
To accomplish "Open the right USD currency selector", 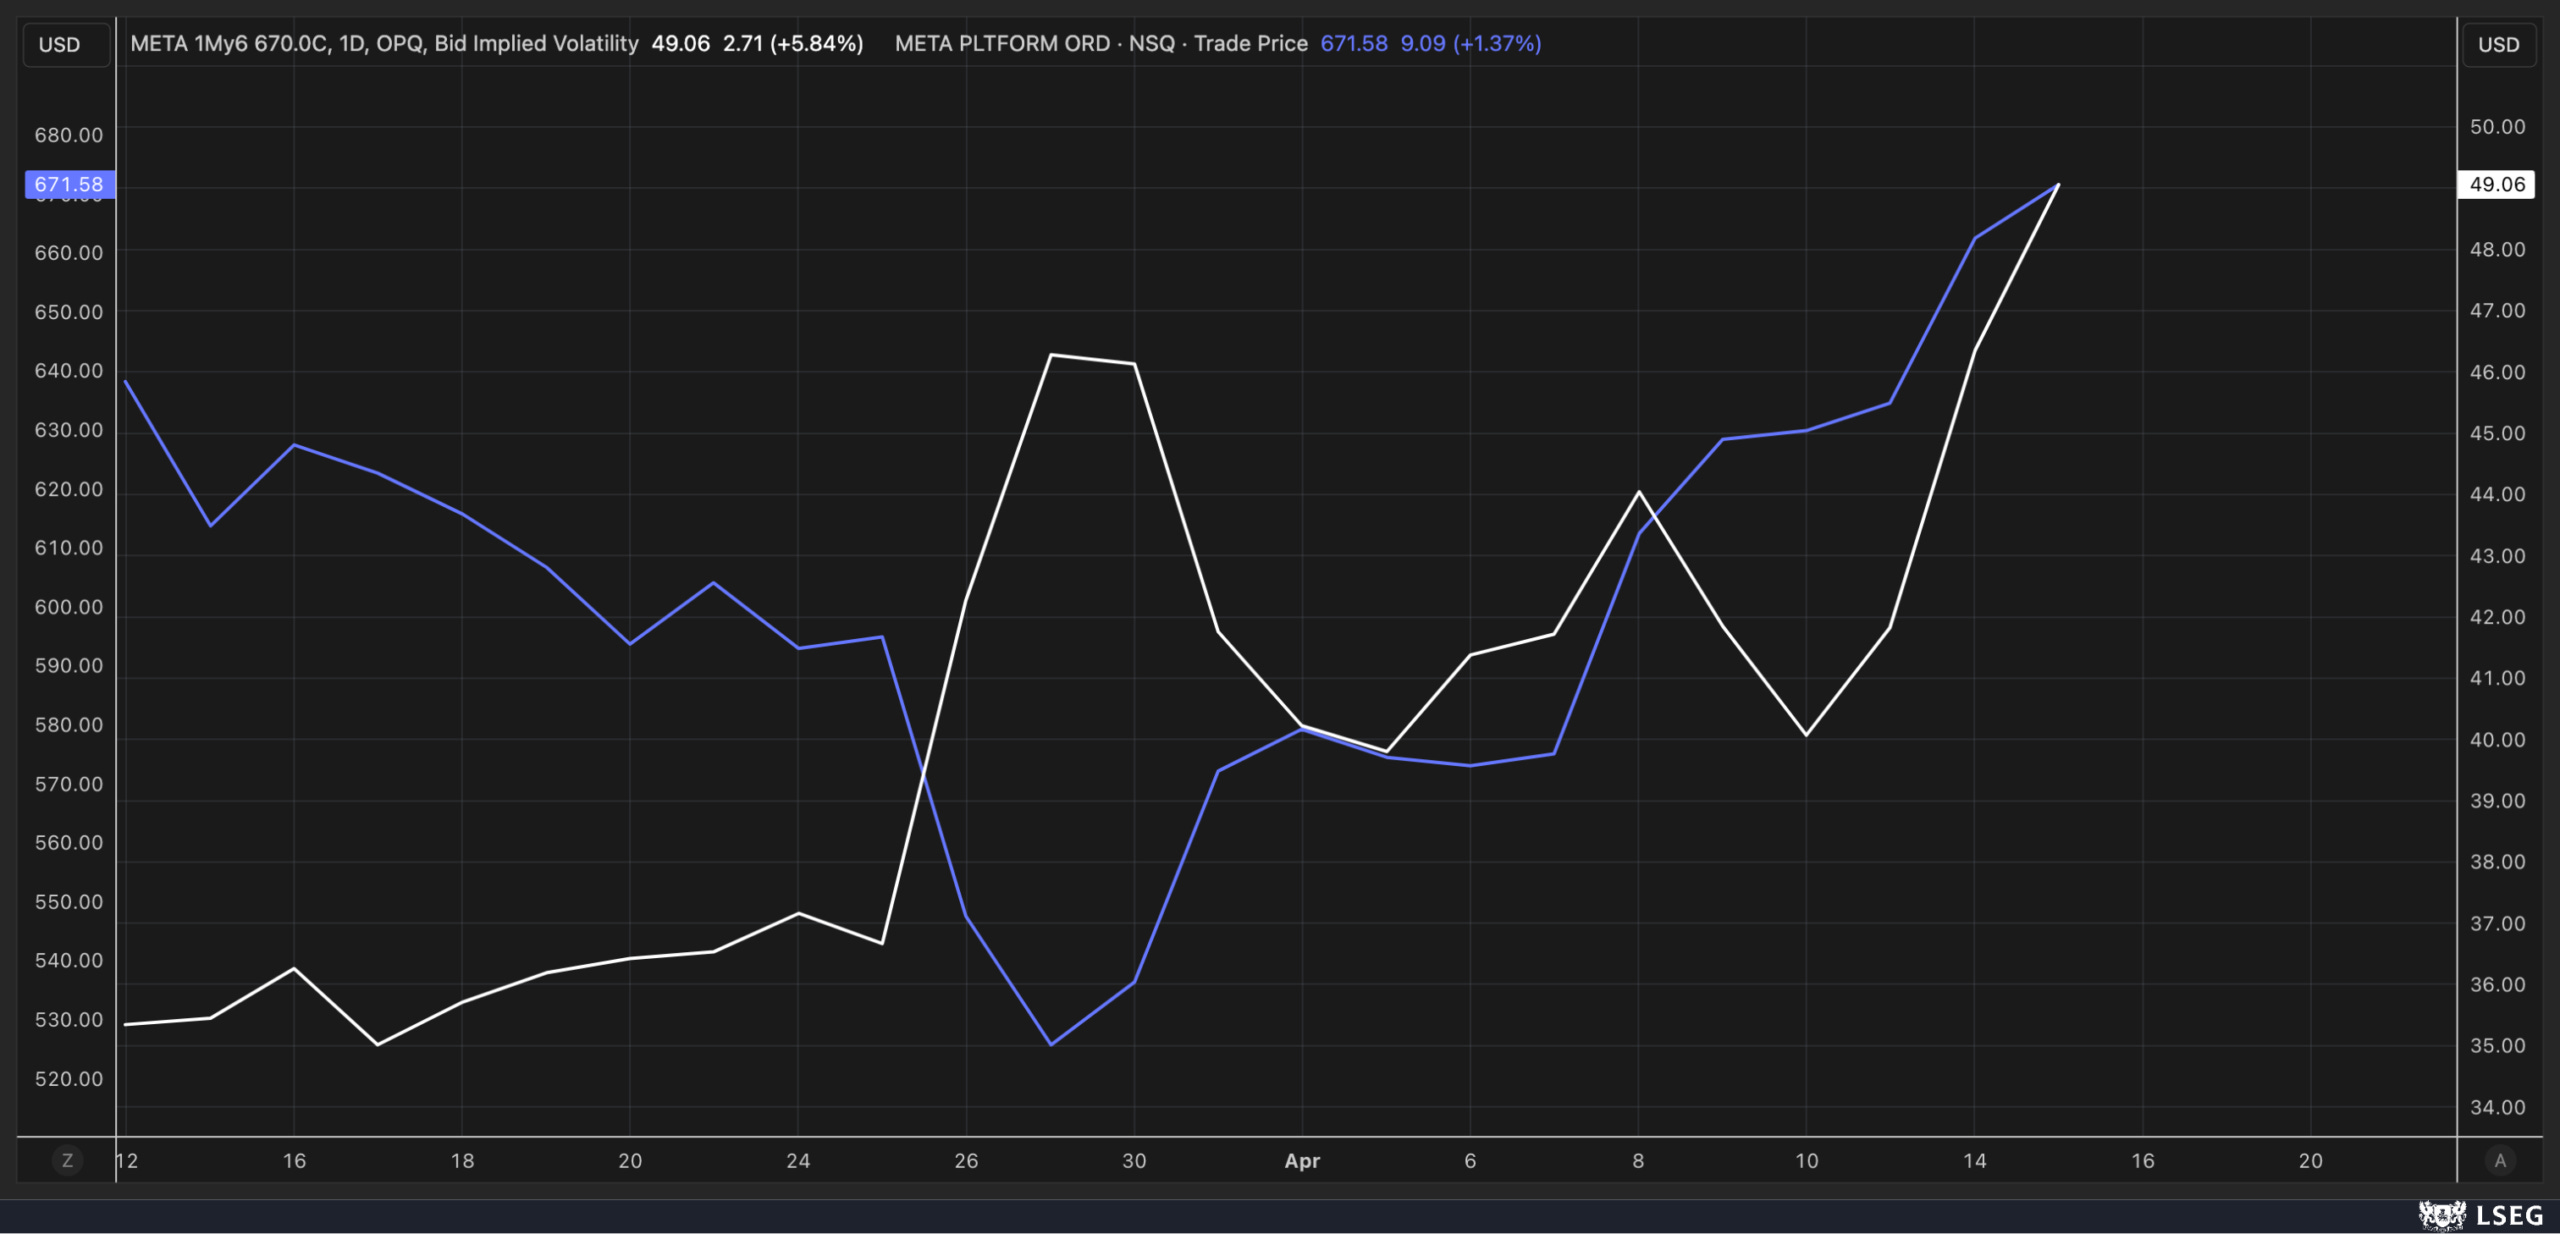I will [2498, 45].
